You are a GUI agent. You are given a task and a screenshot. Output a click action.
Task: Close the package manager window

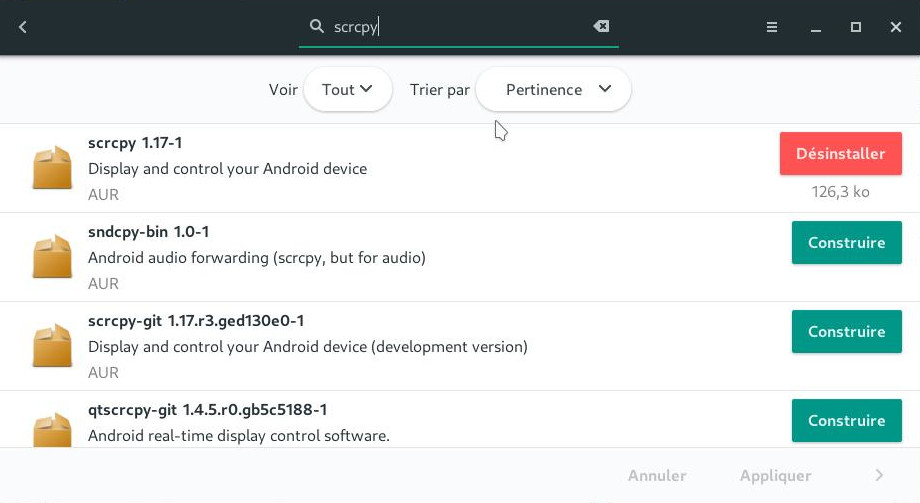click(x=895, y=27)
